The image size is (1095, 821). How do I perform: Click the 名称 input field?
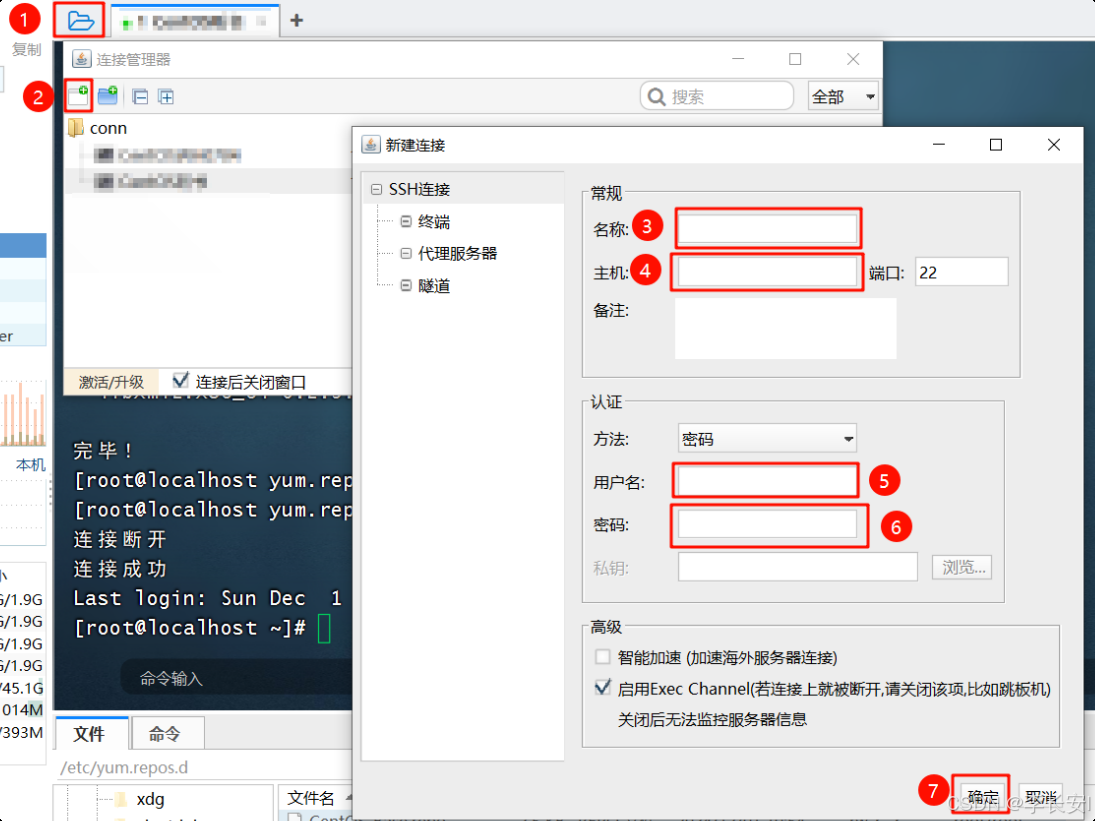(x=767, y=227)
